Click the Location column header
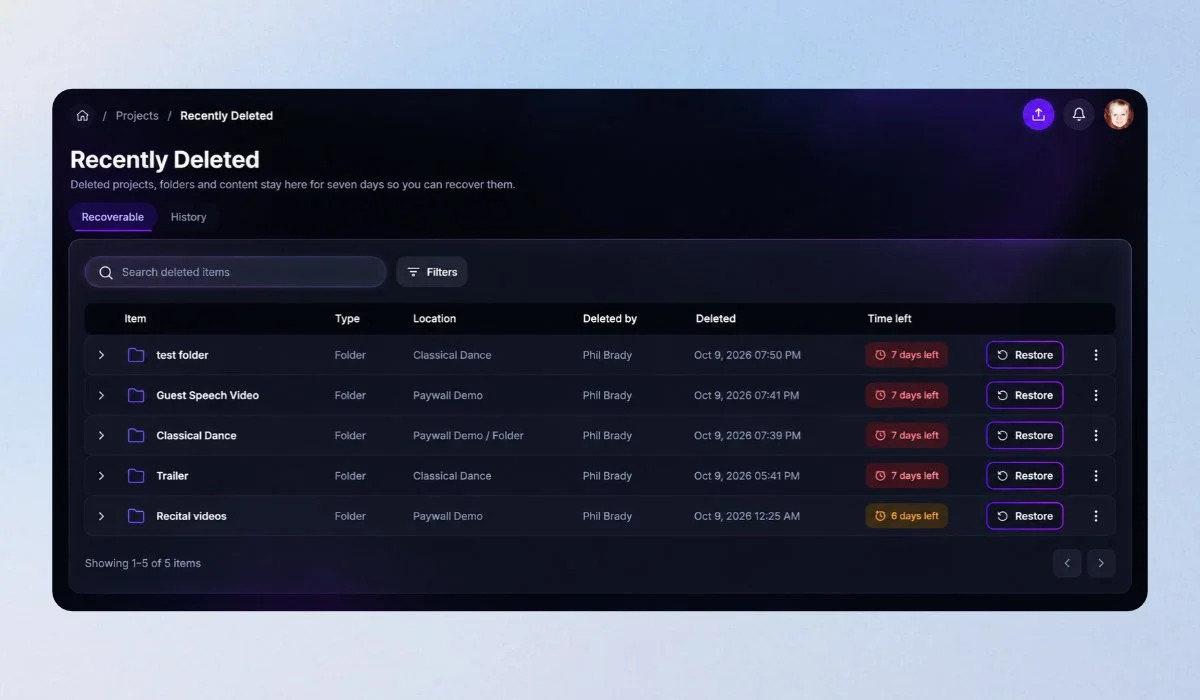Viewport: 1200px width, 700px height. 434,319
